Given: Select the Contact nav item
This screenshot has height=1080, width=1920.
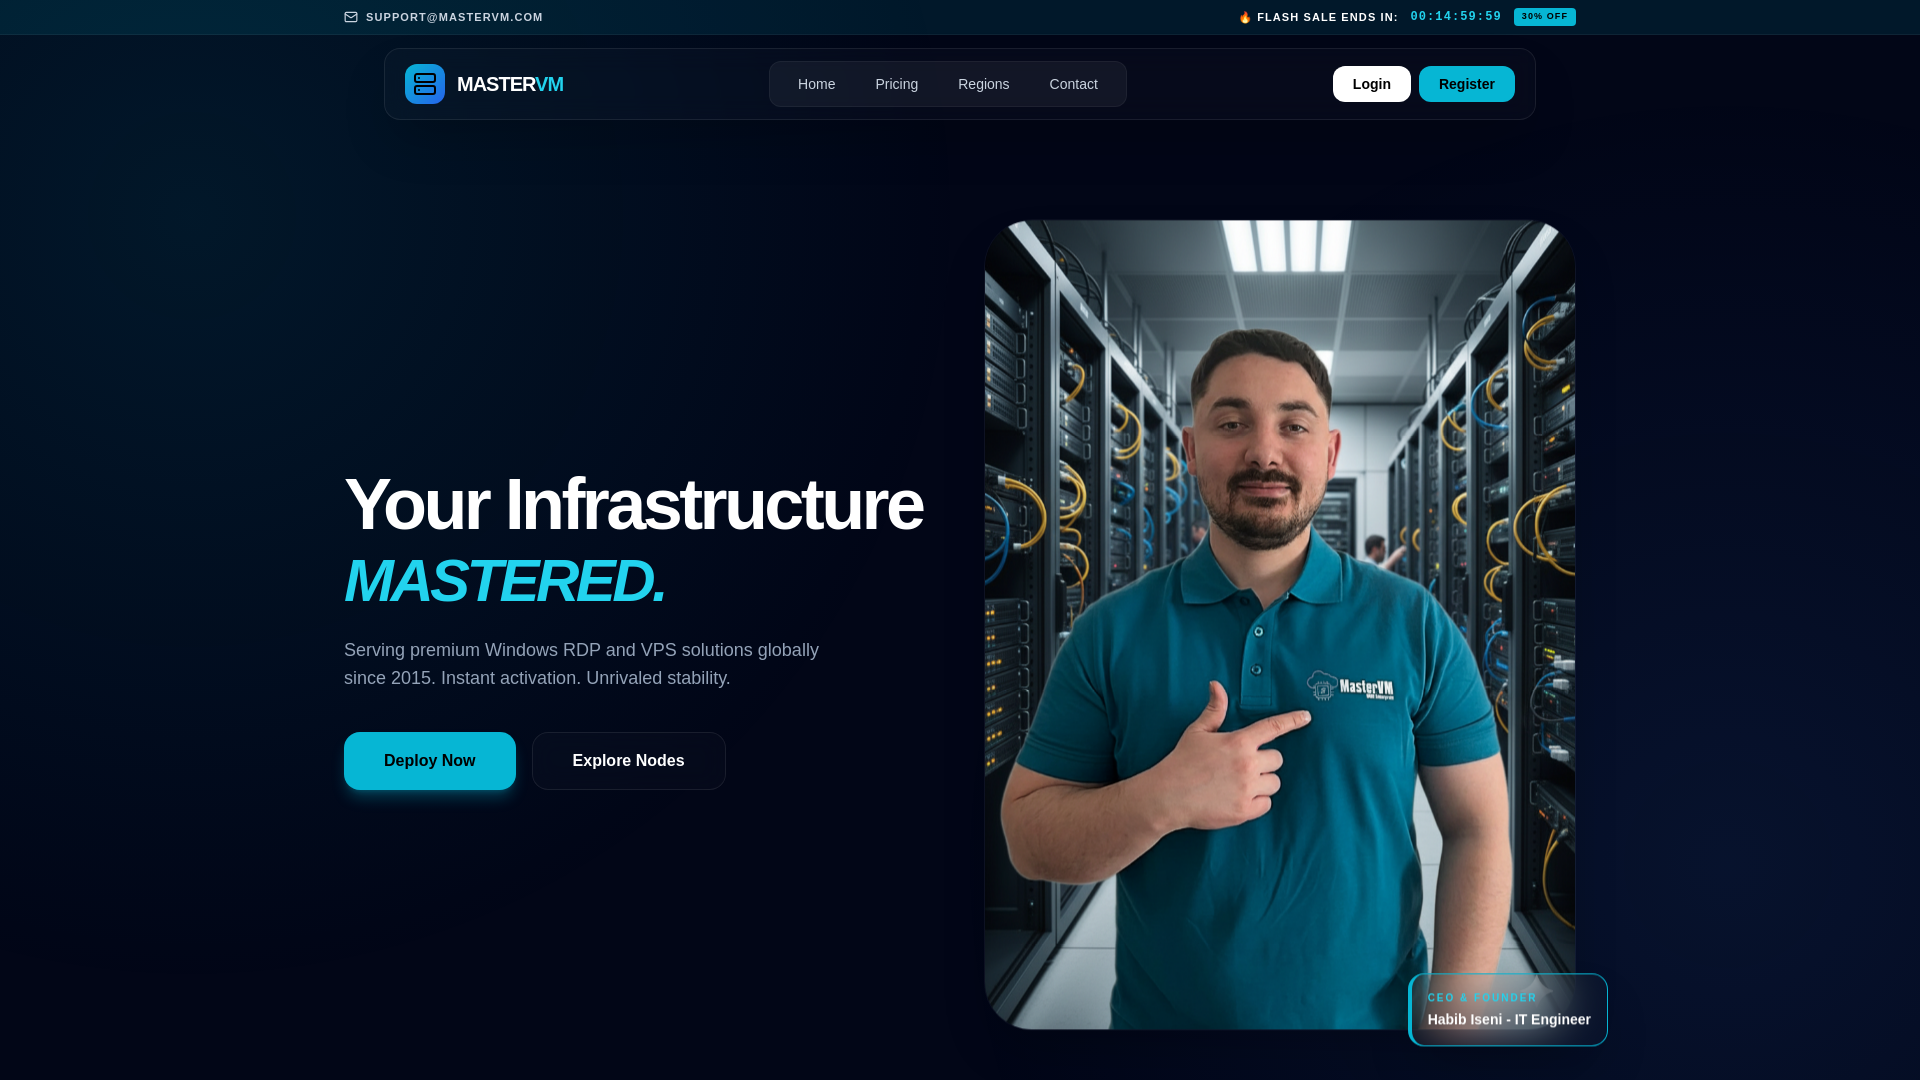Looking at the screenshot, I should point(1073,84).
